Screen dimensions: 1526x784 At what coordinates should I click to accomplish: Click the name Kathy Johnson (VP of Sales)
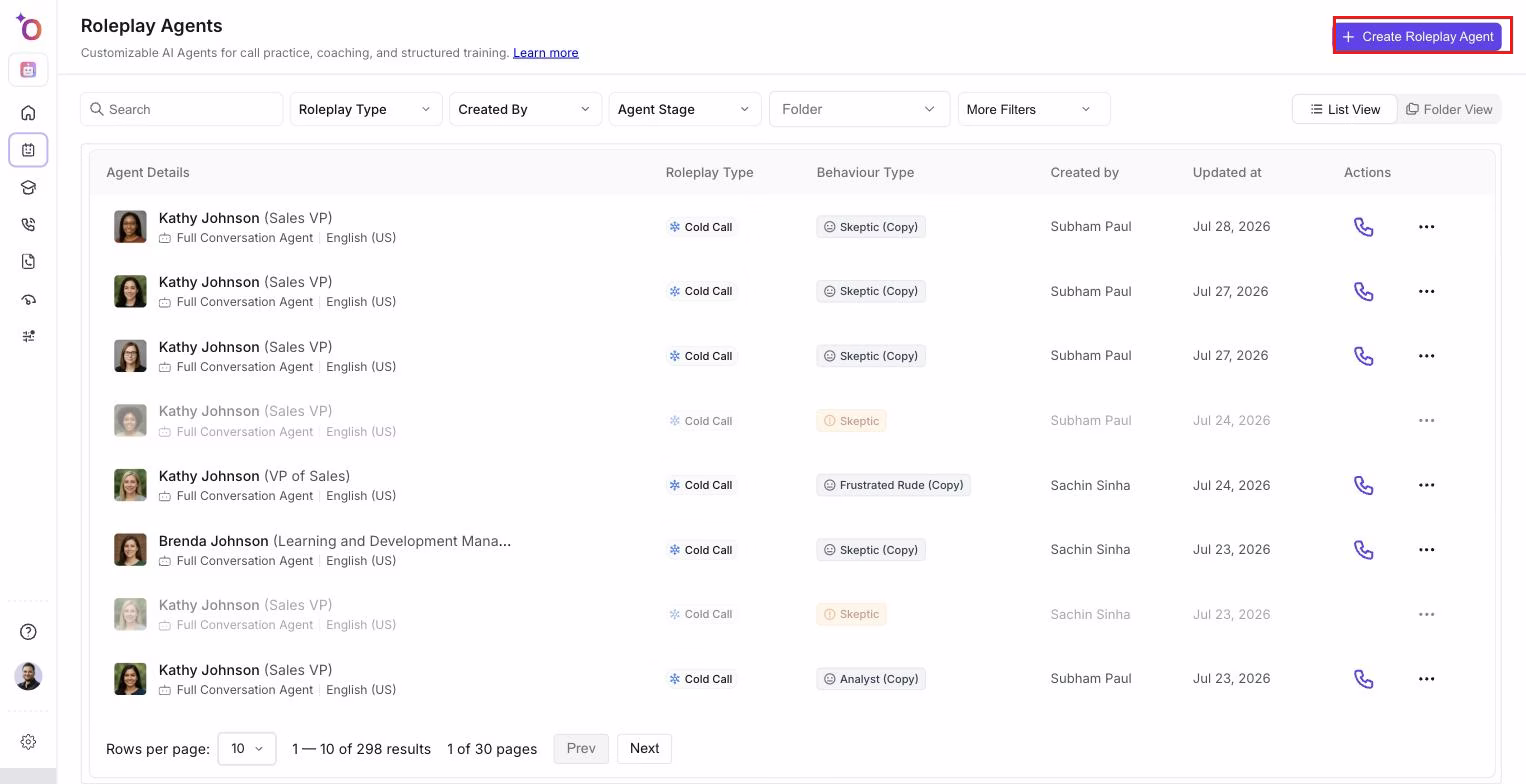[x=254, y=476]
